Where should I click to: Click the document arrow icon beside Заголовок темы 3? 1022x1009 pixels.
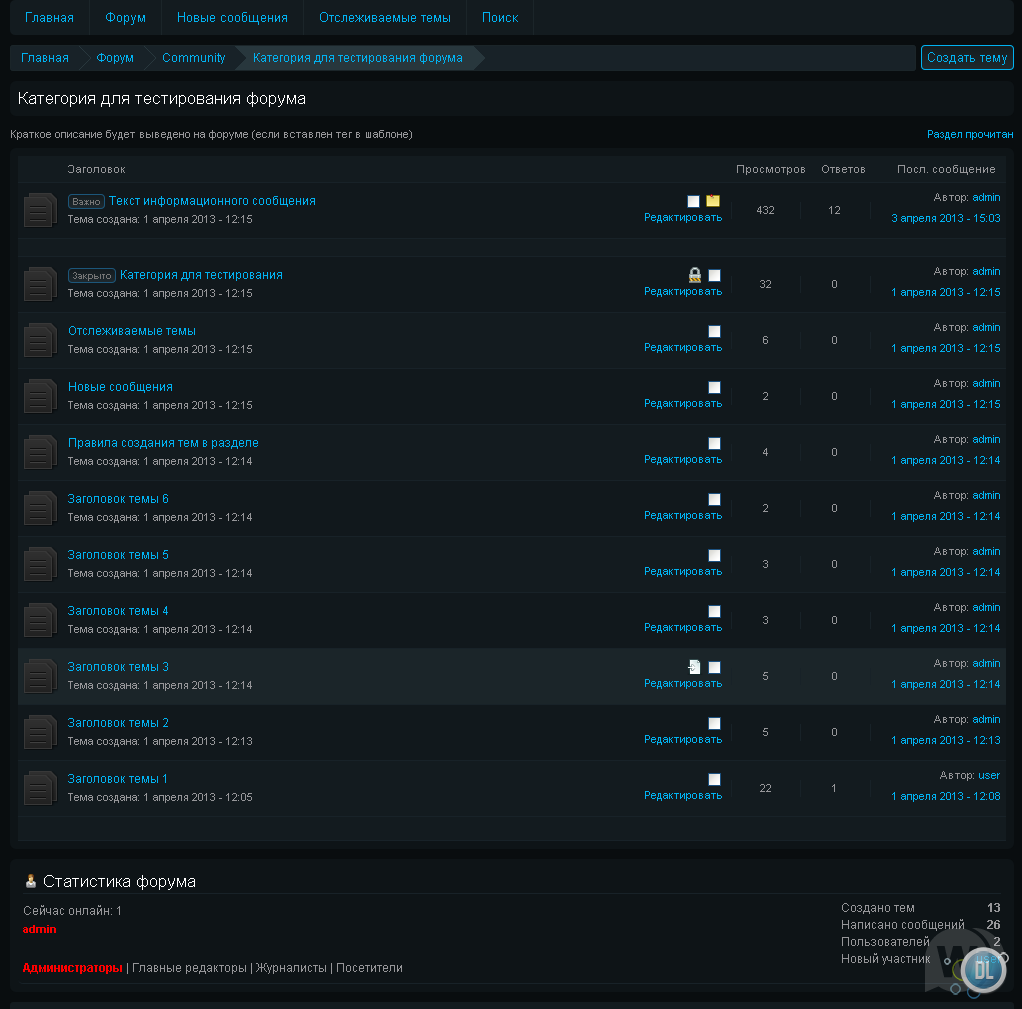pyautogui.click(x=695, y=667)
